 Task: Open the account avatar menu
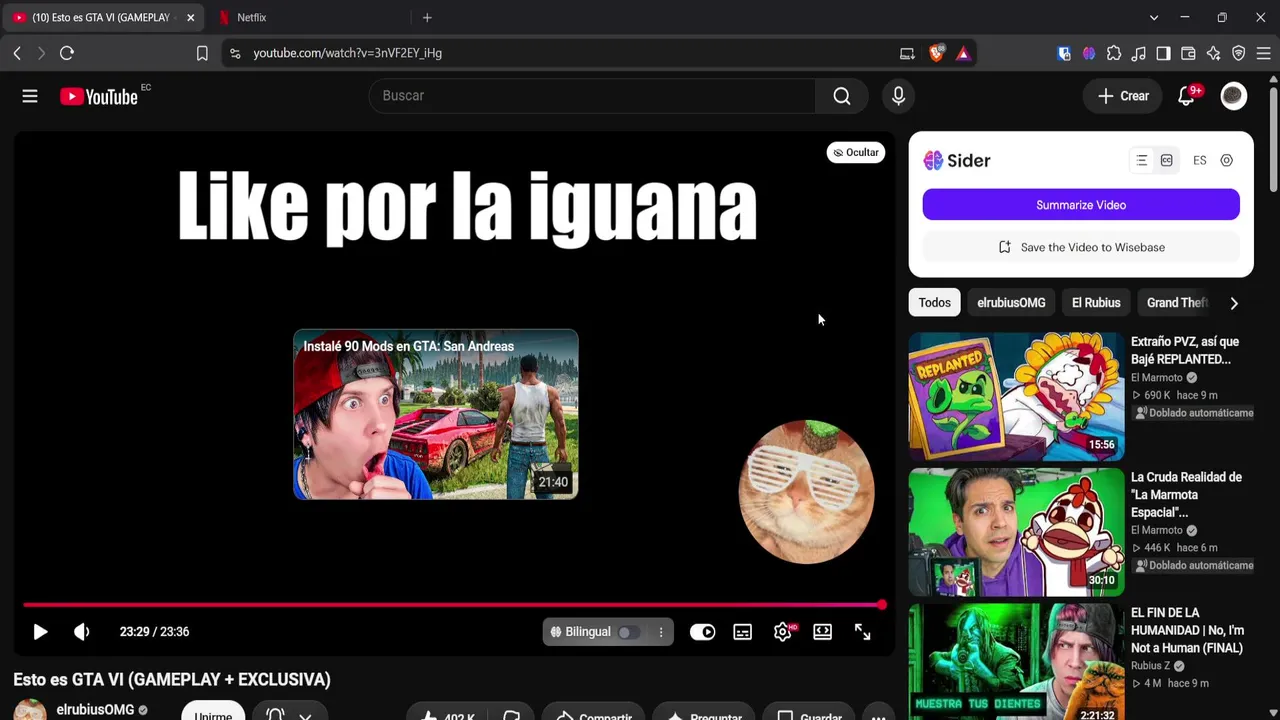tap(1233, 96)
